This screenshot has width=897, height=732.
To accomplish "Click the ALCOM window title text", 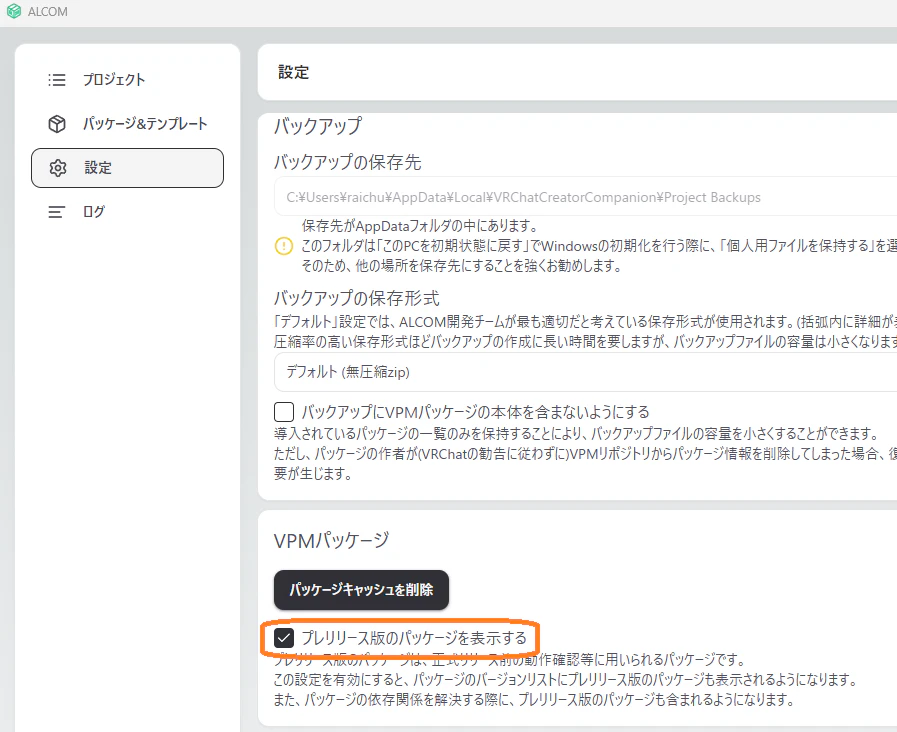I will coord(47,11).
